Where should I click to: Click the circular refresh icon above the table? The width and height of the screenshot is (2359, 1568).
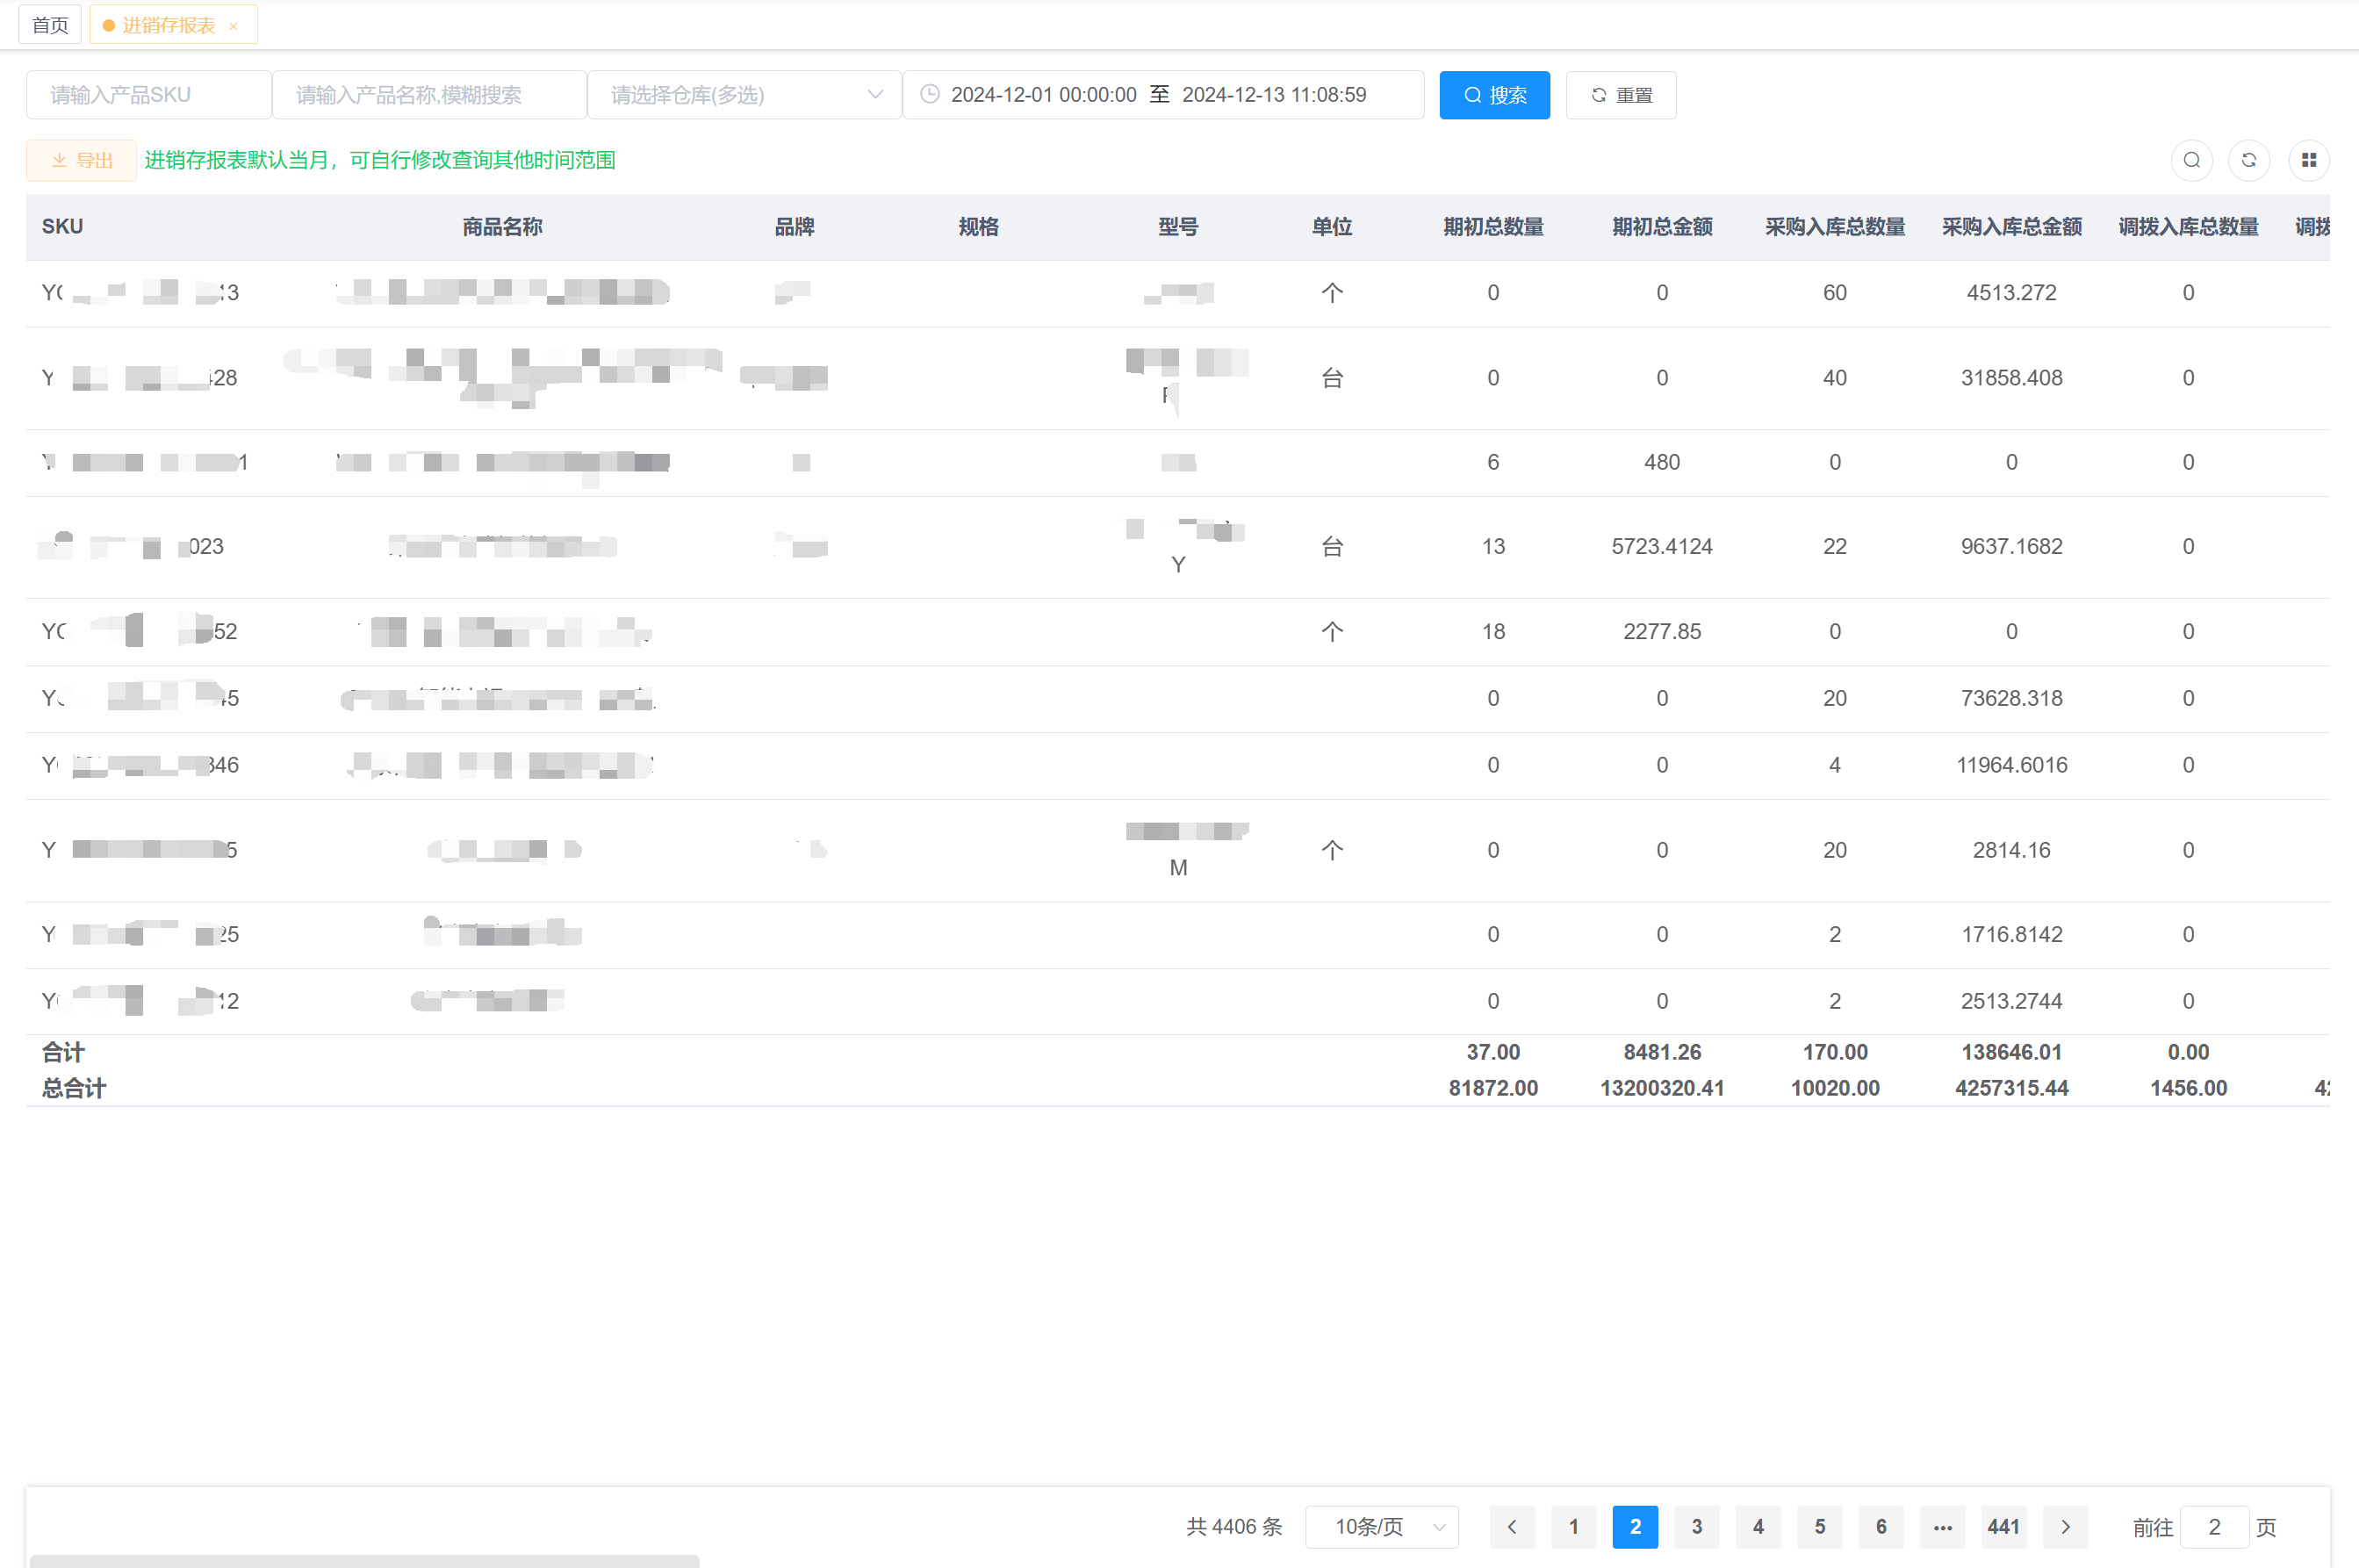click(2249, 160)
